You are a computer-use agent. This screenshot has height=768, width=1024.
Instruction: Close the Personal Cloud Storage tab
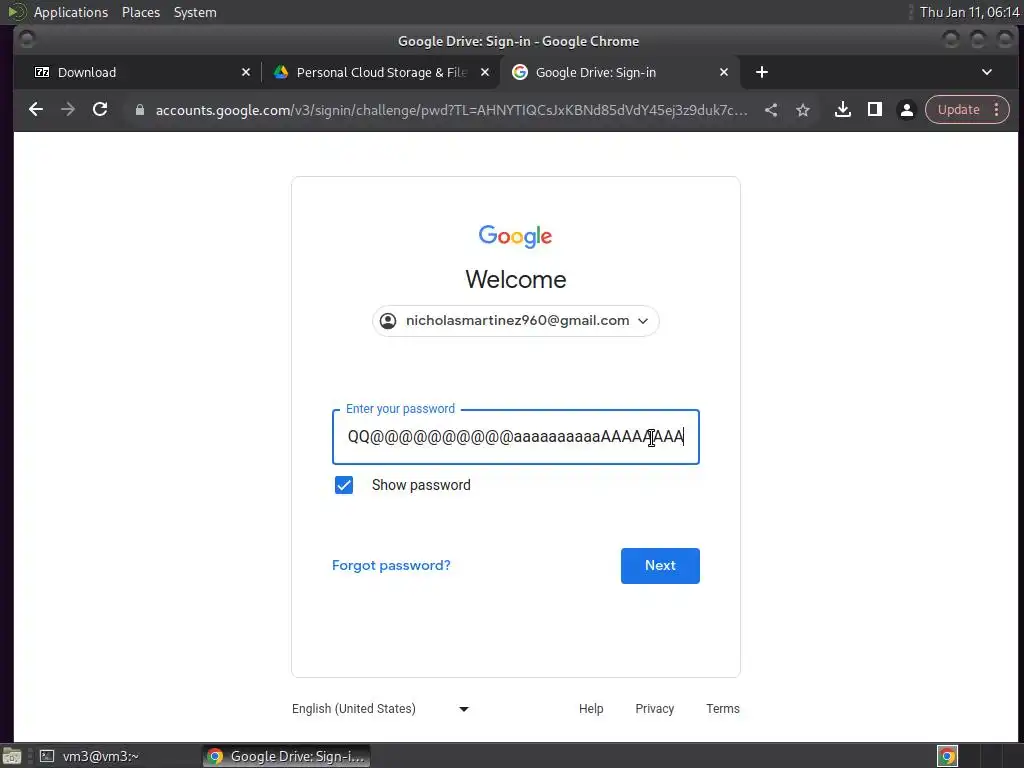(485, 72)
